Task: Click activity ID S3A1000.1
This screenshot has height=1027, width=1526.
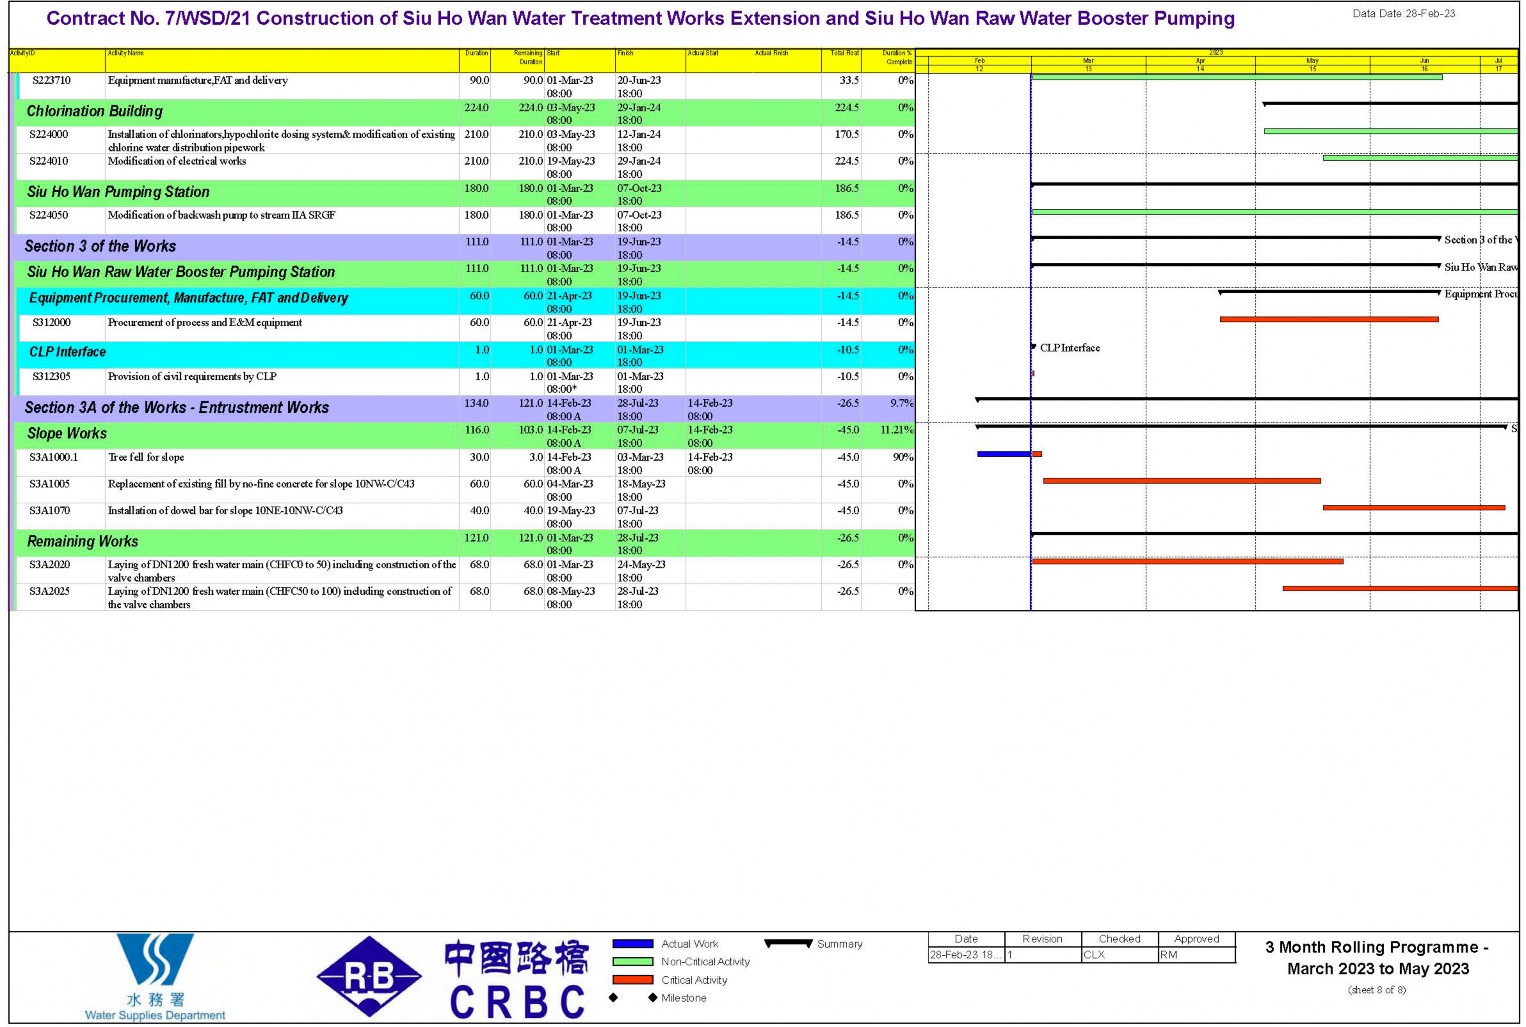Action: coord(54,458)
